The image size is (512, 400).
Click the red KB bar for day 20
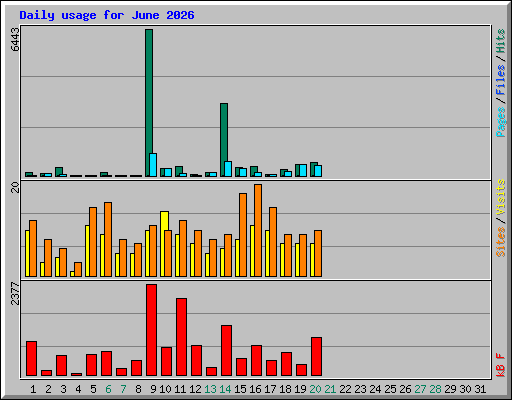pos(316,357)
